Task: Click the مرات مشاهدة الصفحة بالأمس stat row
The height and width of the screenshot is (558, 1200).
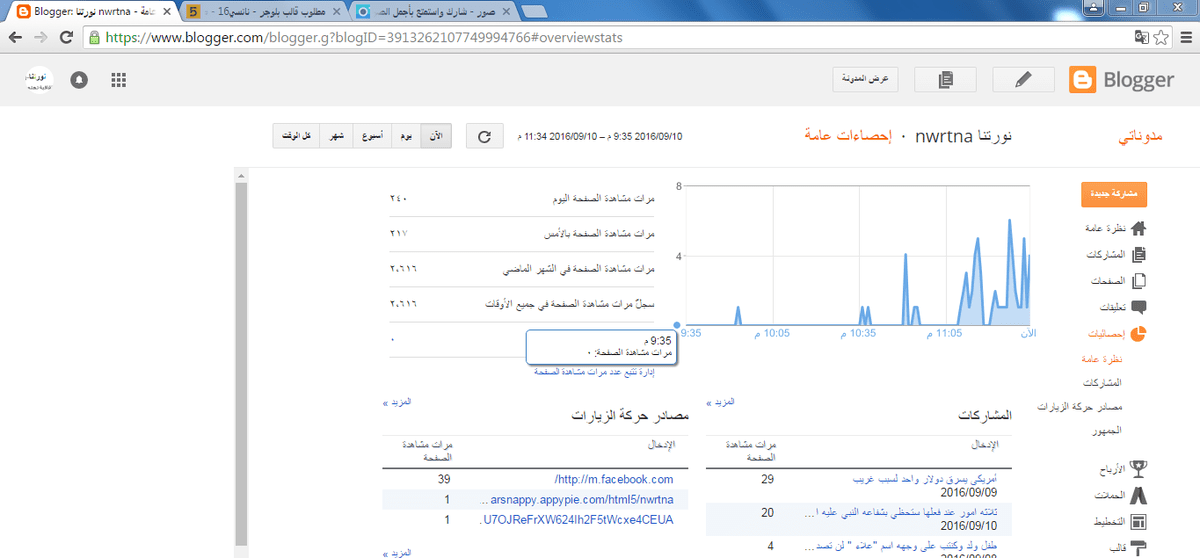Action: pyautogui.click(x=523, y=233)
